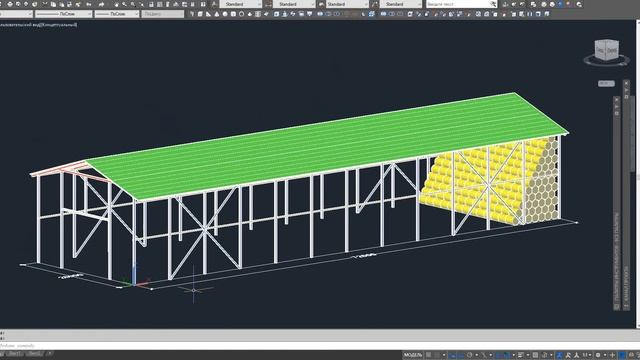
Task: Click the МОДЕЛЬ button in the status bar
Action: 413,355
